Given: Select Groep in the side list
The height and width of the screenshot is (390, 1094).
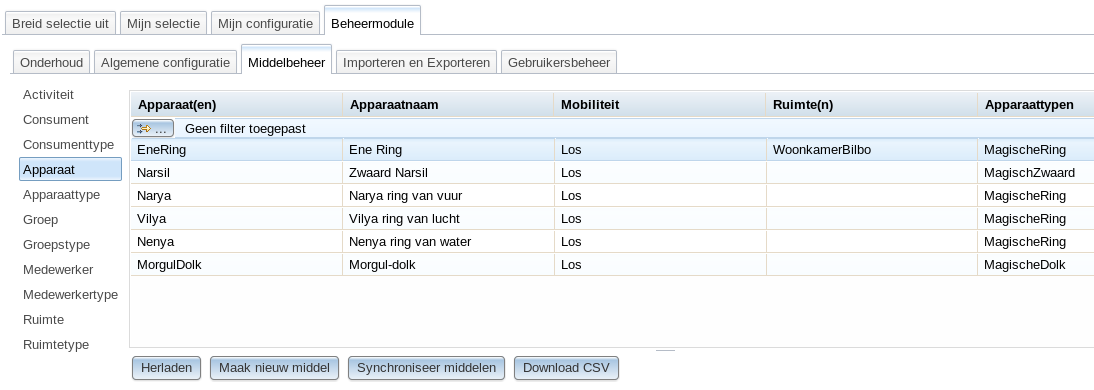Looking at the screenshot, I should pyautogui.click(x=40, y=219).
